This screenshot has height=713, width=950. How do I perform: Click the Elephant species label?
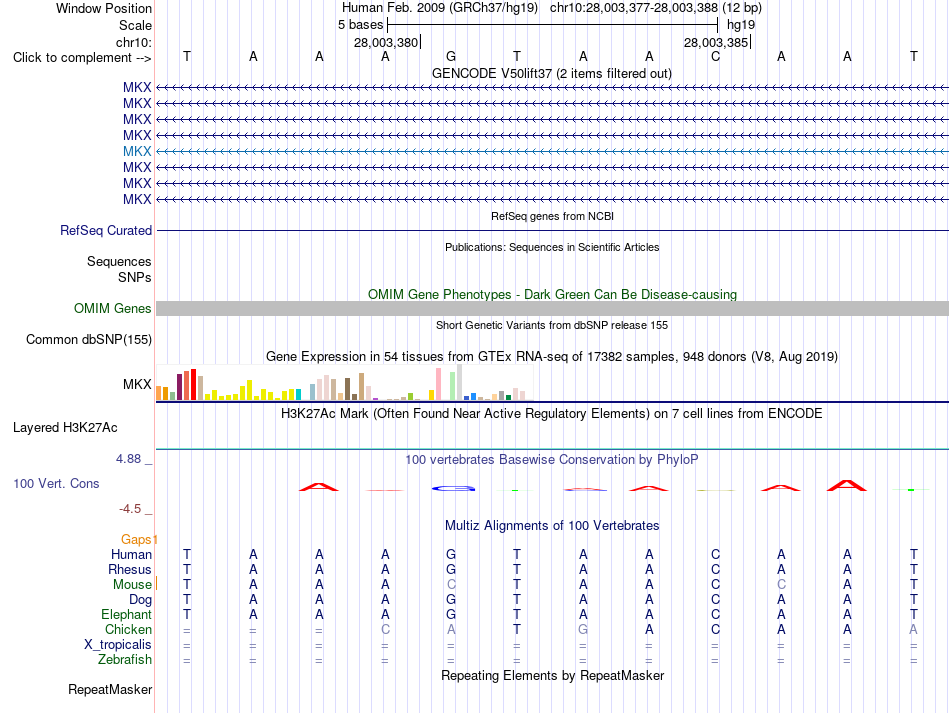click(126, 614)
